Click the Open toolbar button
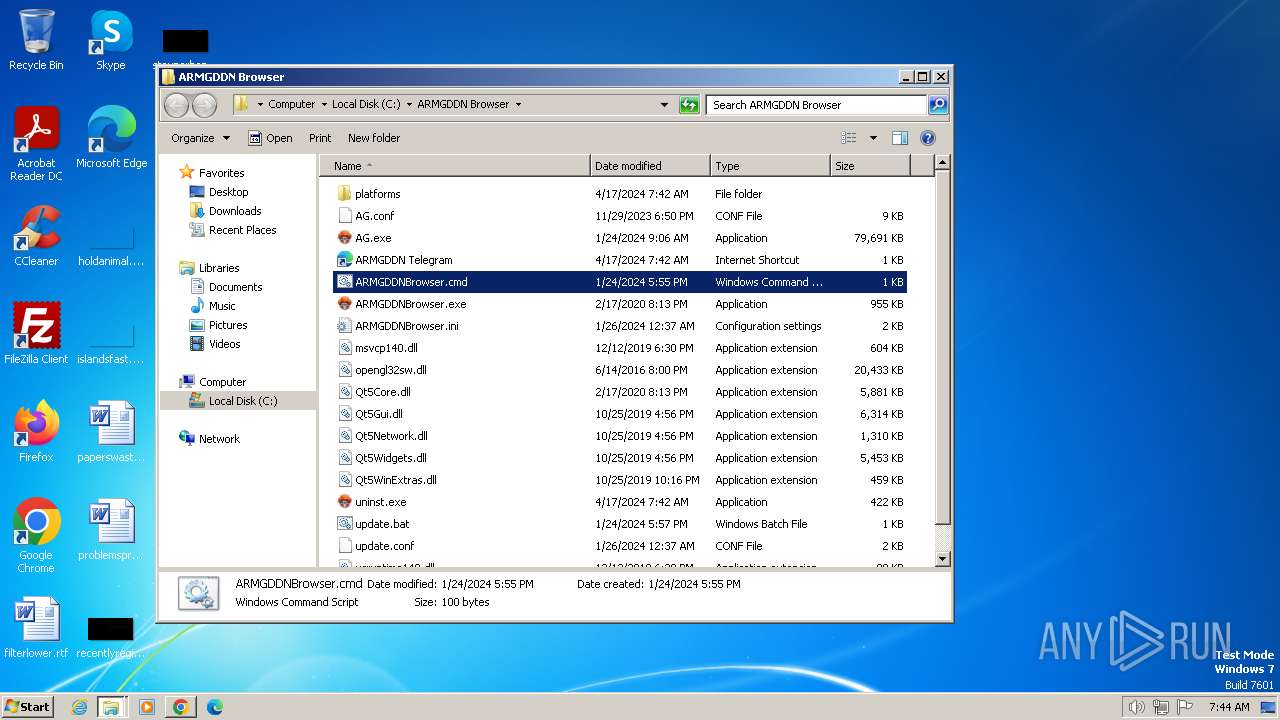Image resolution: width=1280 pixels, height=720 pixels. coord(270,138)
